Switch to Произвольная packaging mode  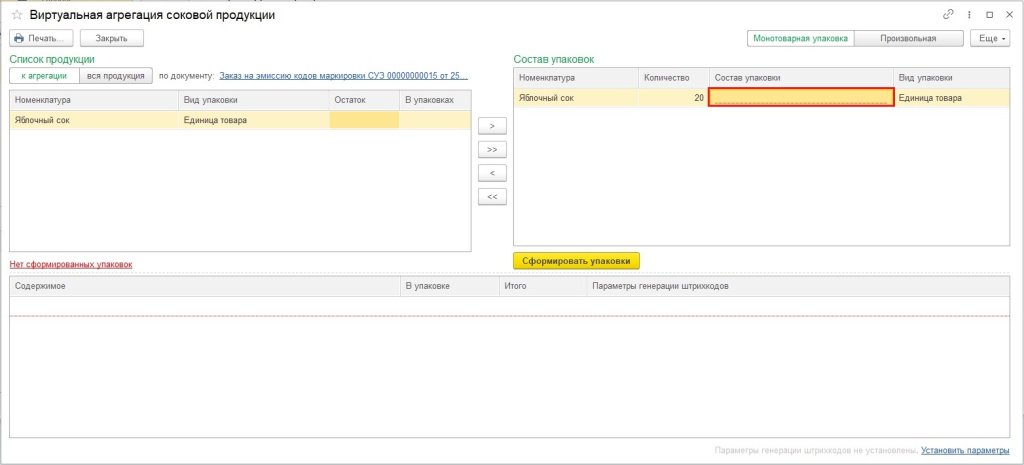[908, 38]
